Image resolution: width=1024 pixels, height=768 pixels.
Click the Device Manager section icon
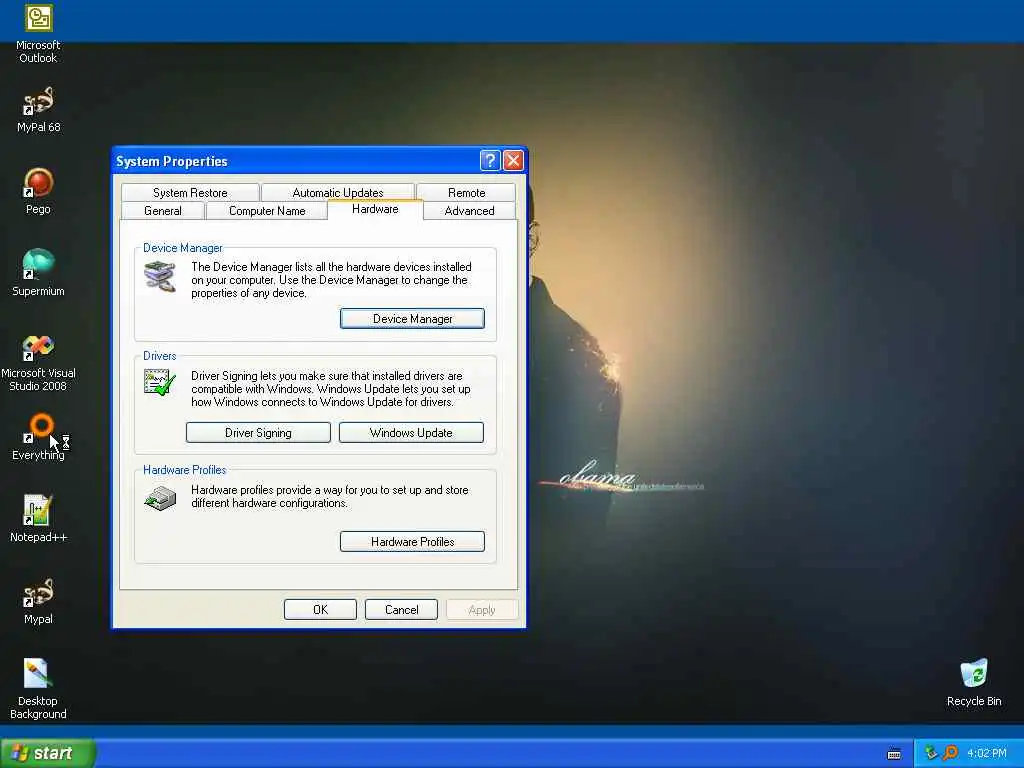tap(160, 276)
